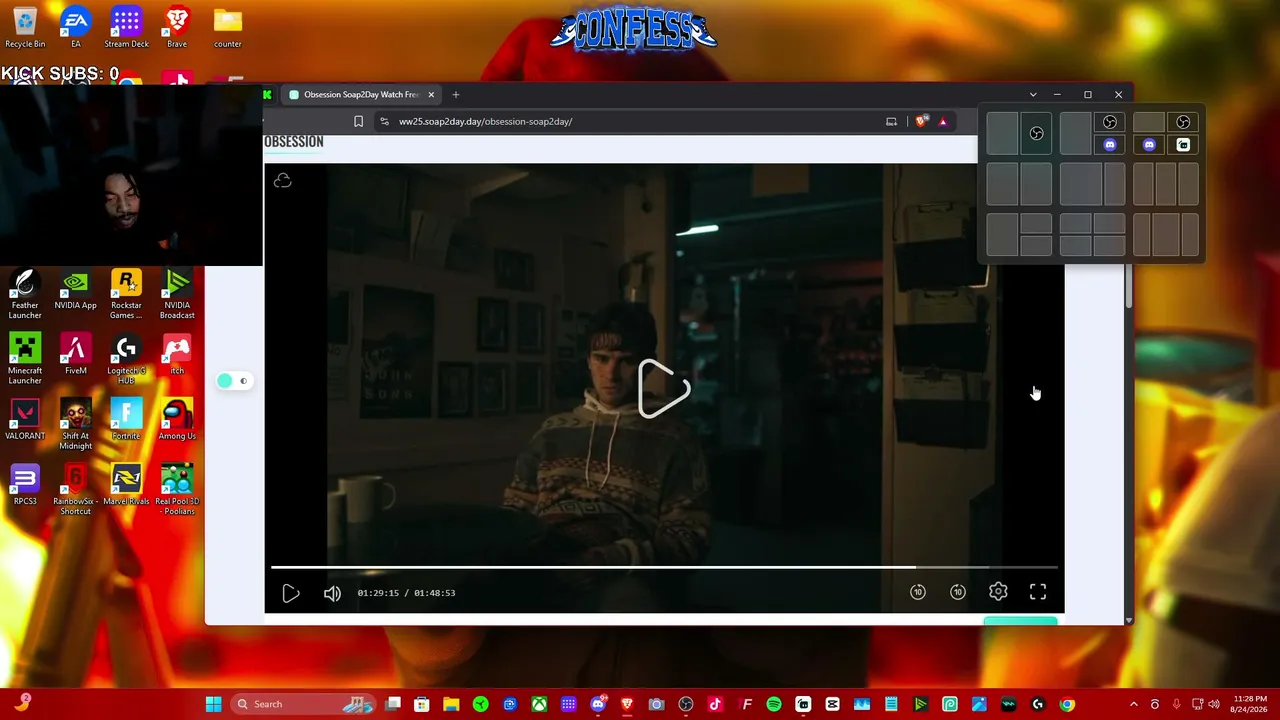
Task: Open TikTok from the taskbar
Action: [715, 704]
